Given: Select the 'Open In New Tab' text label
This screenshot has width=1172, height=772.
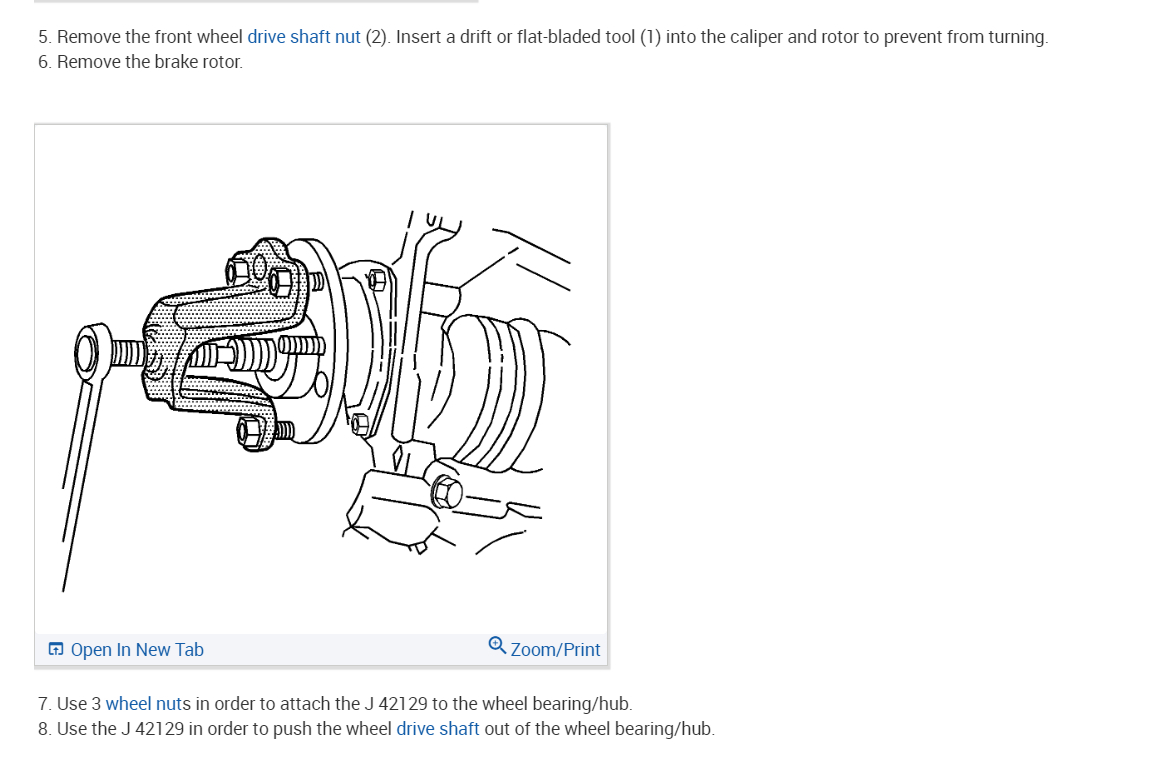Looking at the screenshot, I should point(137,649).
